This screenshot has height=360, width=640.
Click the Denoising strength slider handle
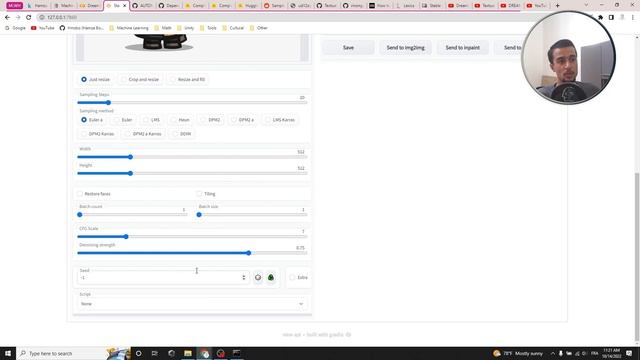tap(249, 253)
